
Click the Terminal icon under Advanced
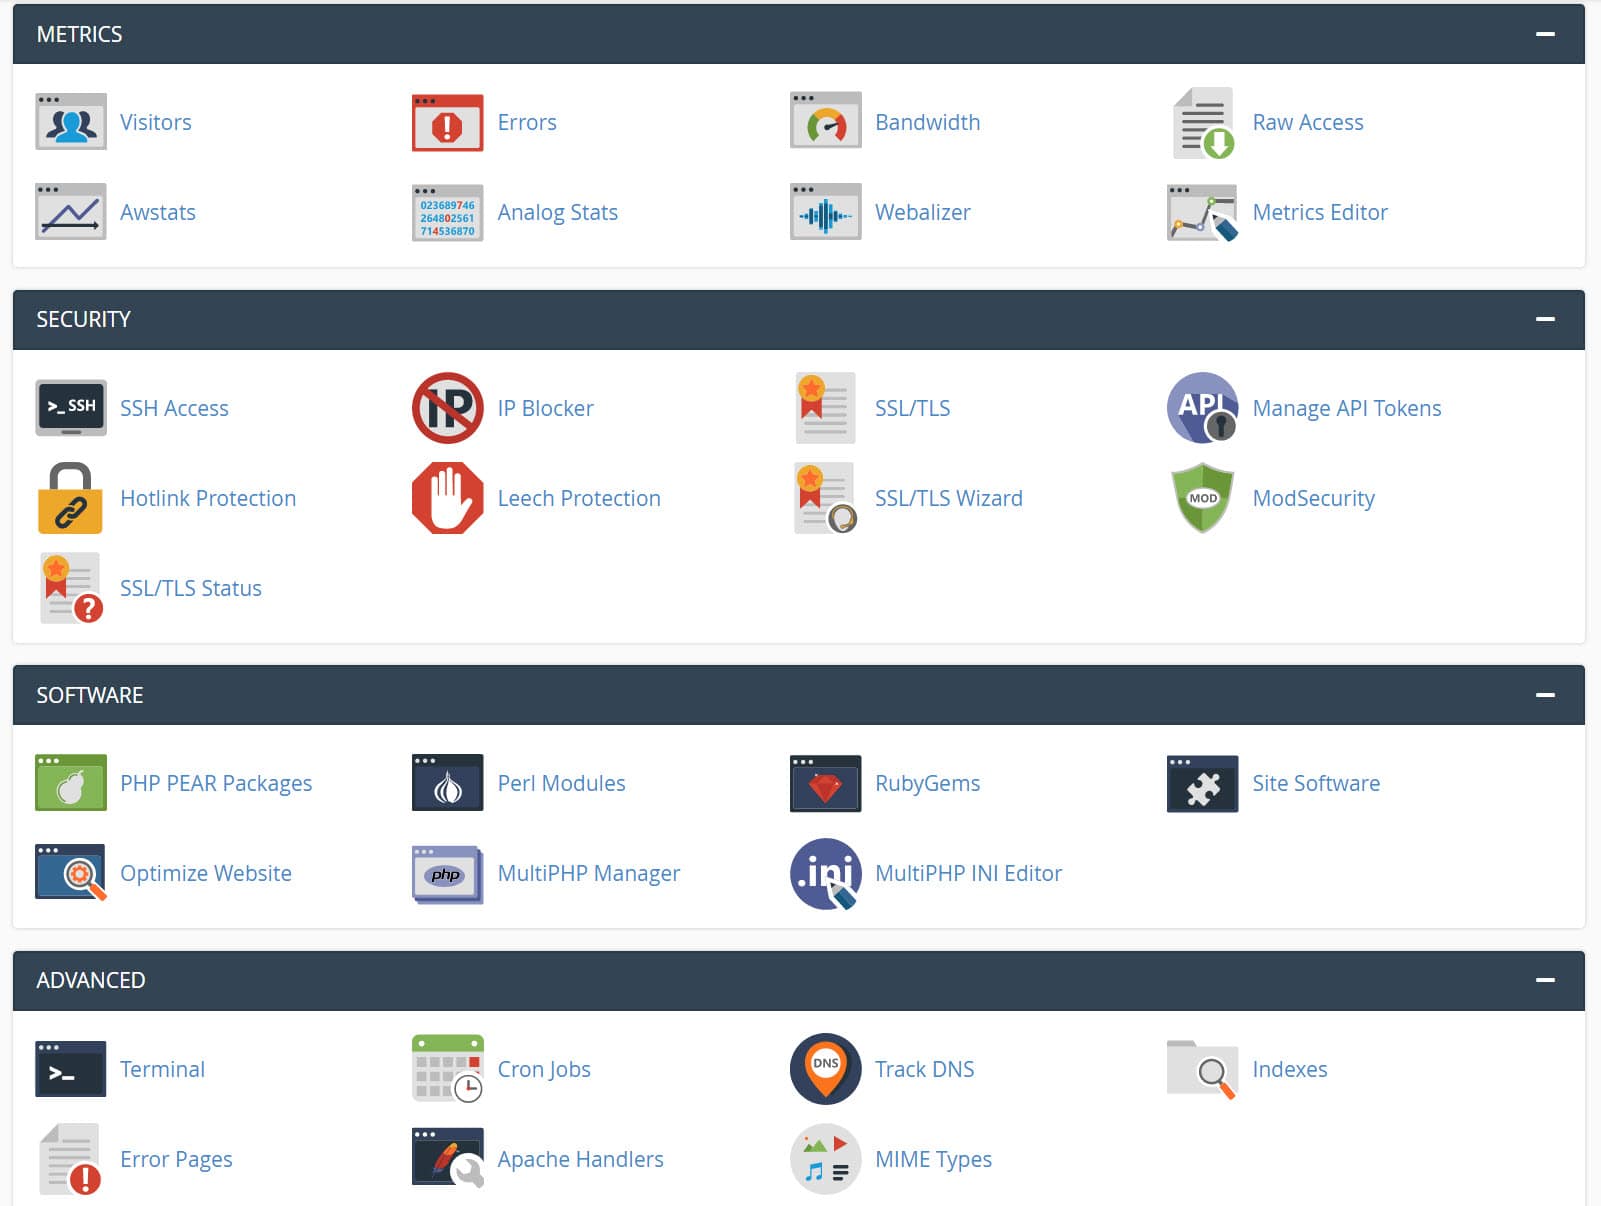click(x=70, y=1068)
